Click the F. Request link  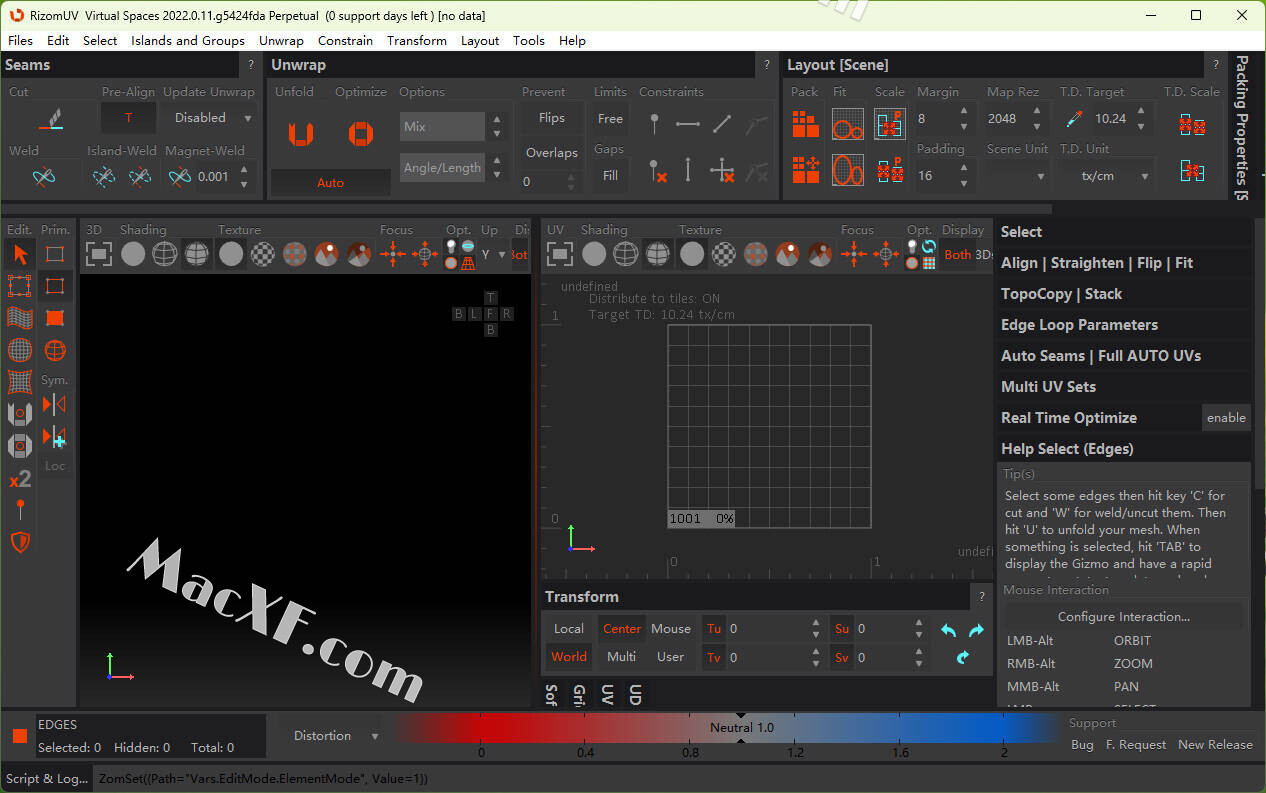pos(1136,745)
